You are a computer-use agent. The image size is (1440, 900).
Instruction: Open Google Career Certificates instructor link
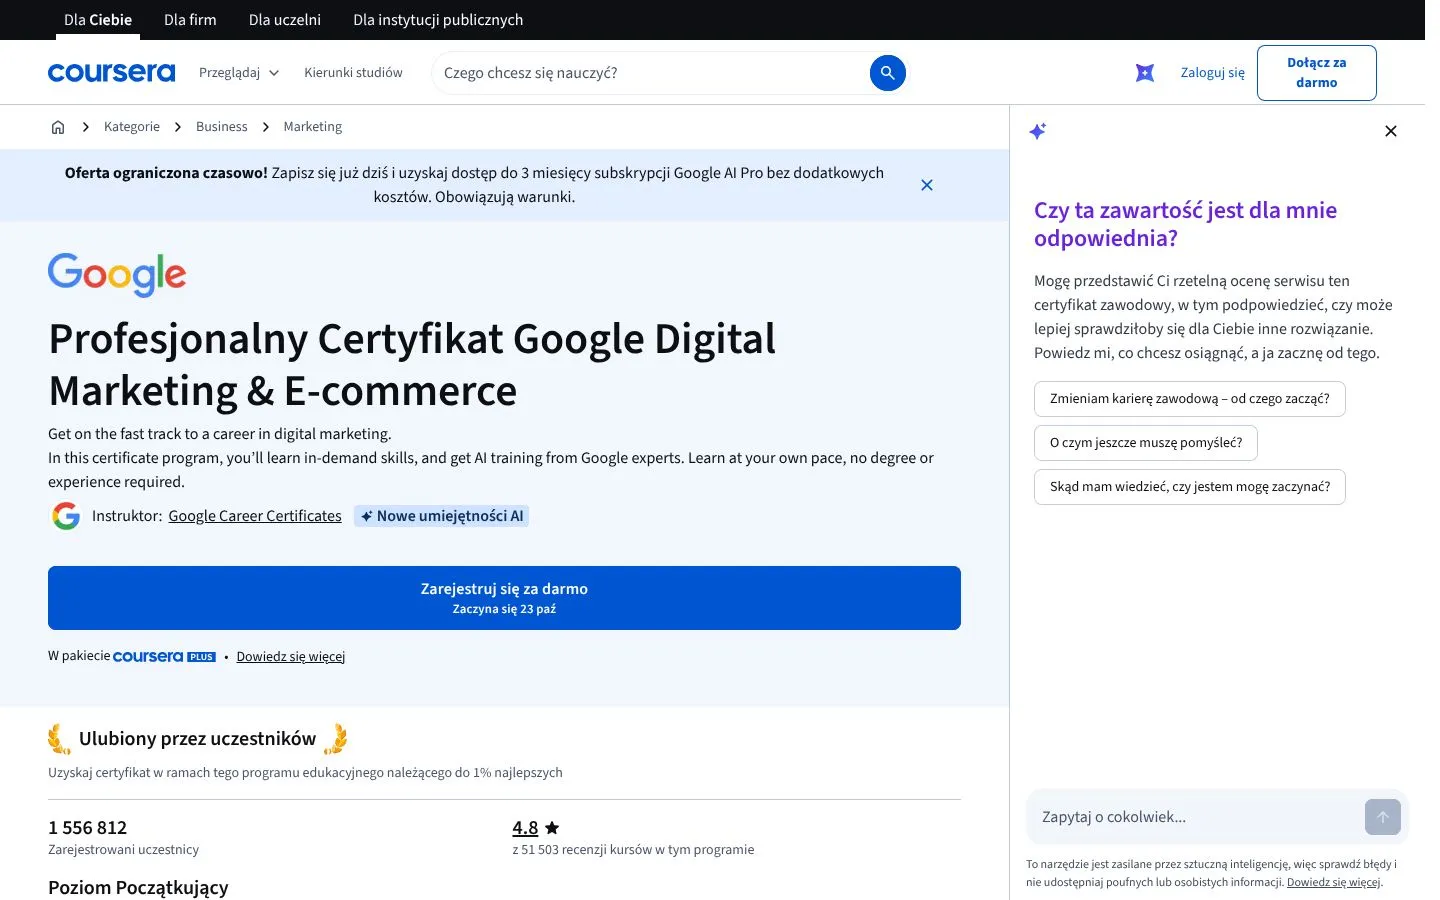coord(255,516)
